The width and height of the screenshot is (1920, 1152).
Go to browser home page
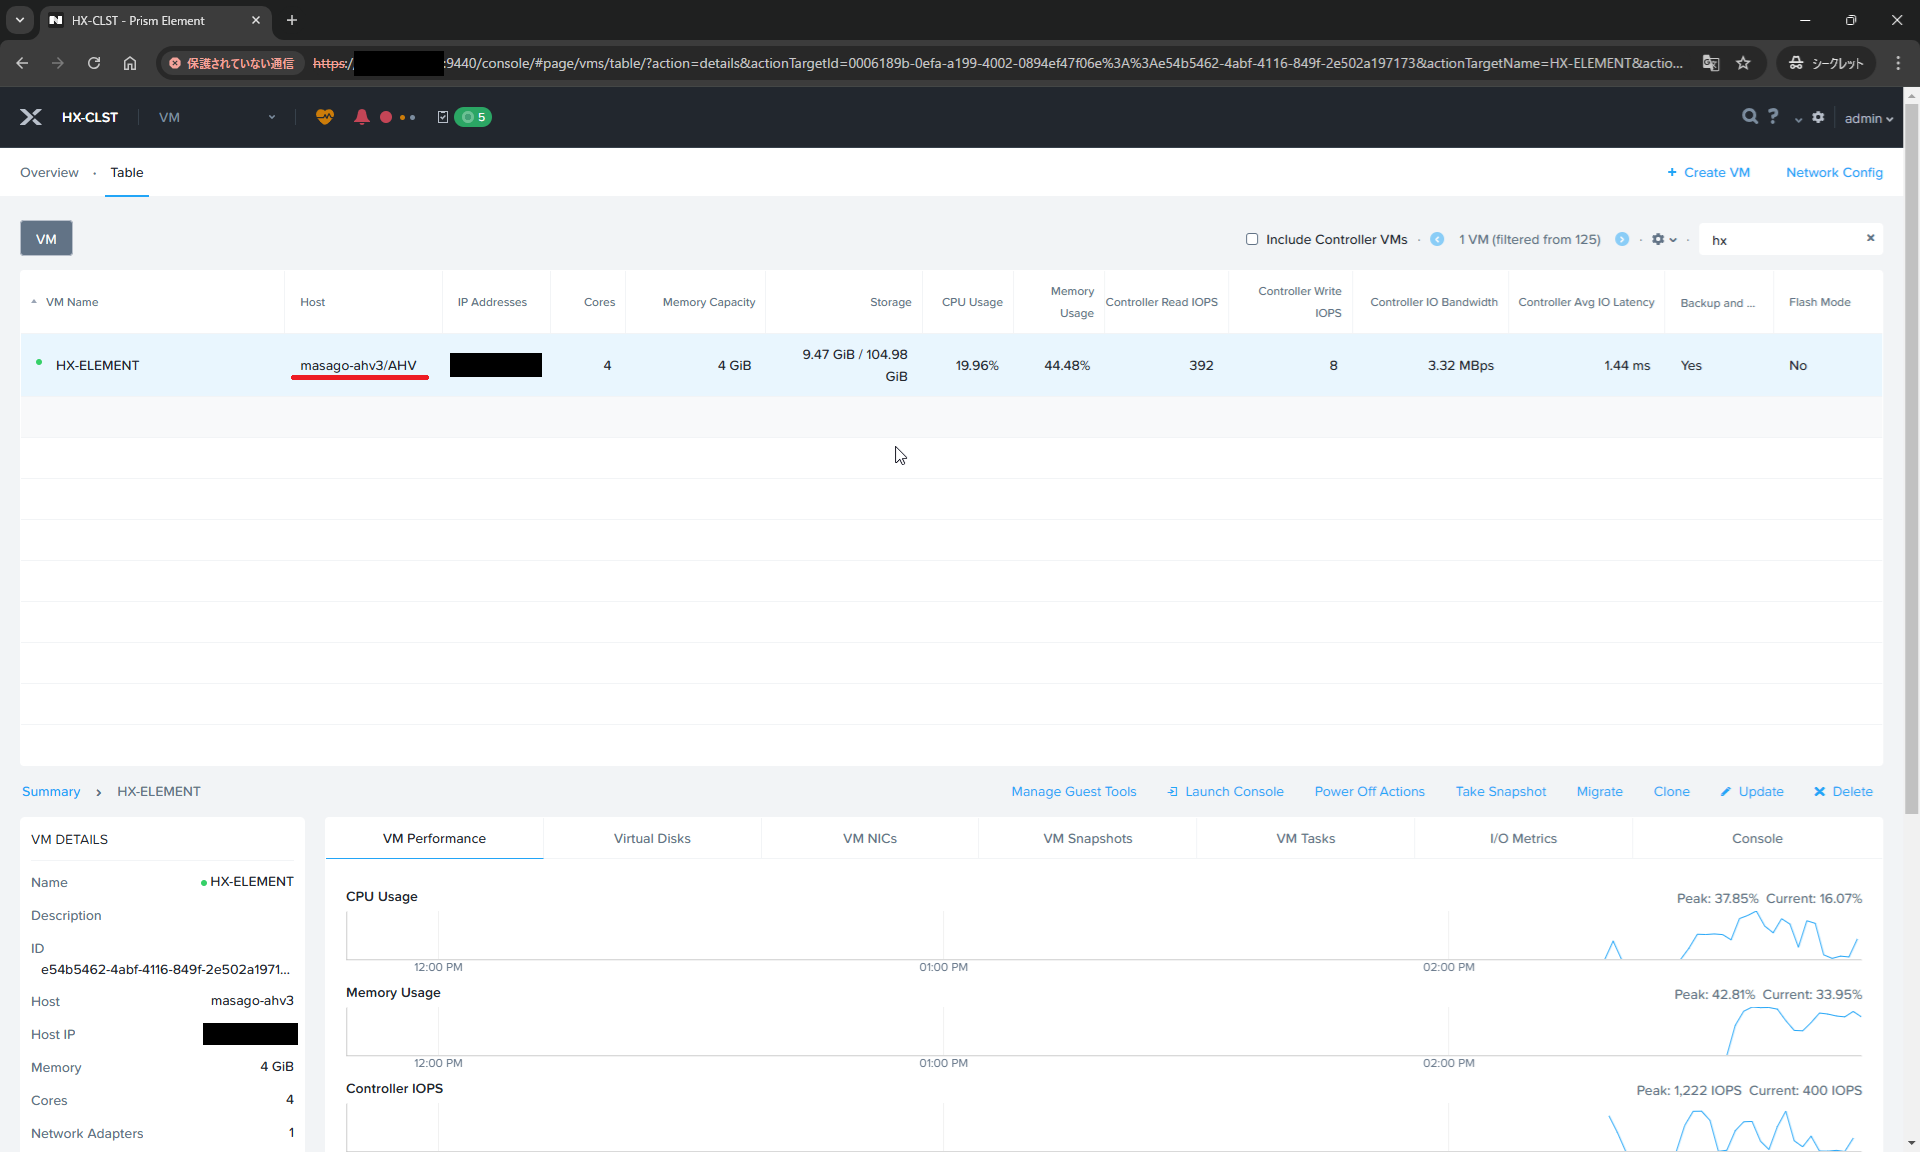click(130, 63)
